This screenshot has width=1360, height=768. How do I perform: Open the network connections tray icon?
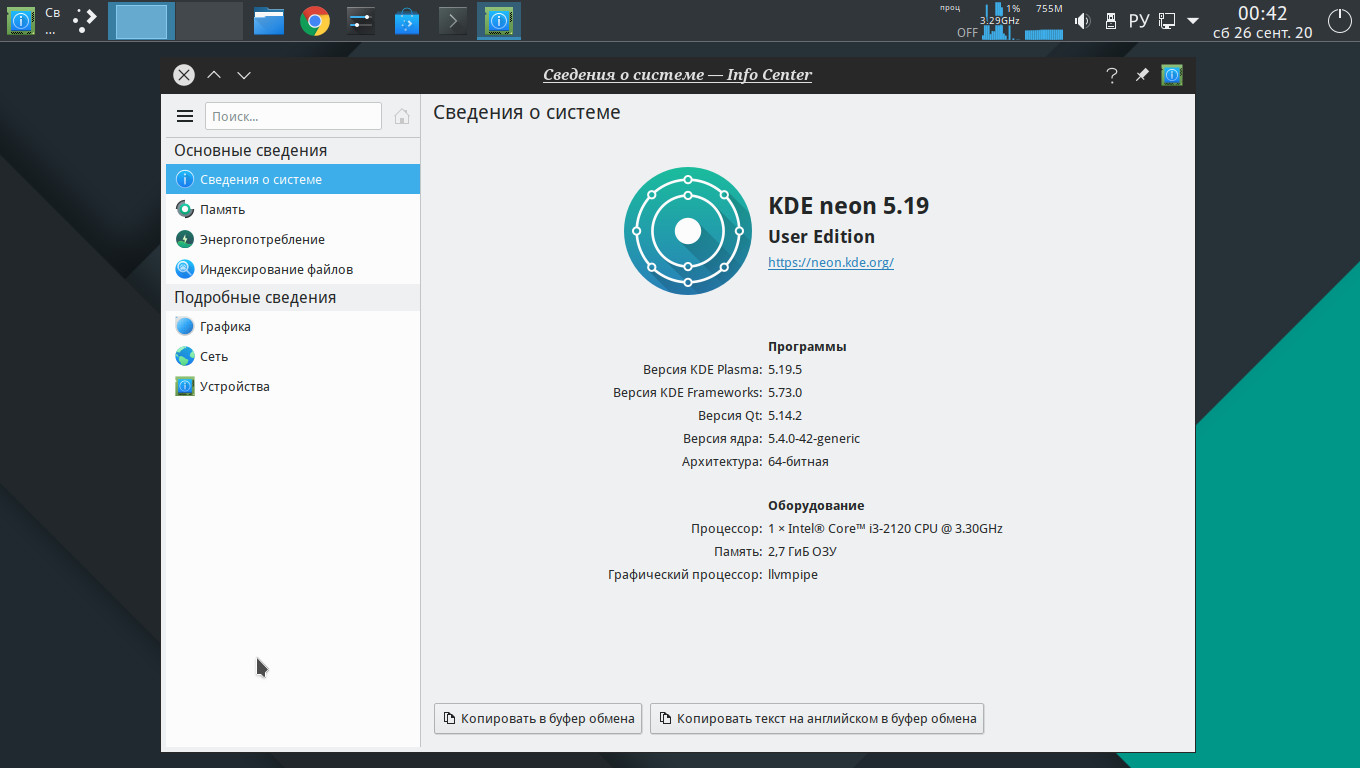pos(1167,21)
